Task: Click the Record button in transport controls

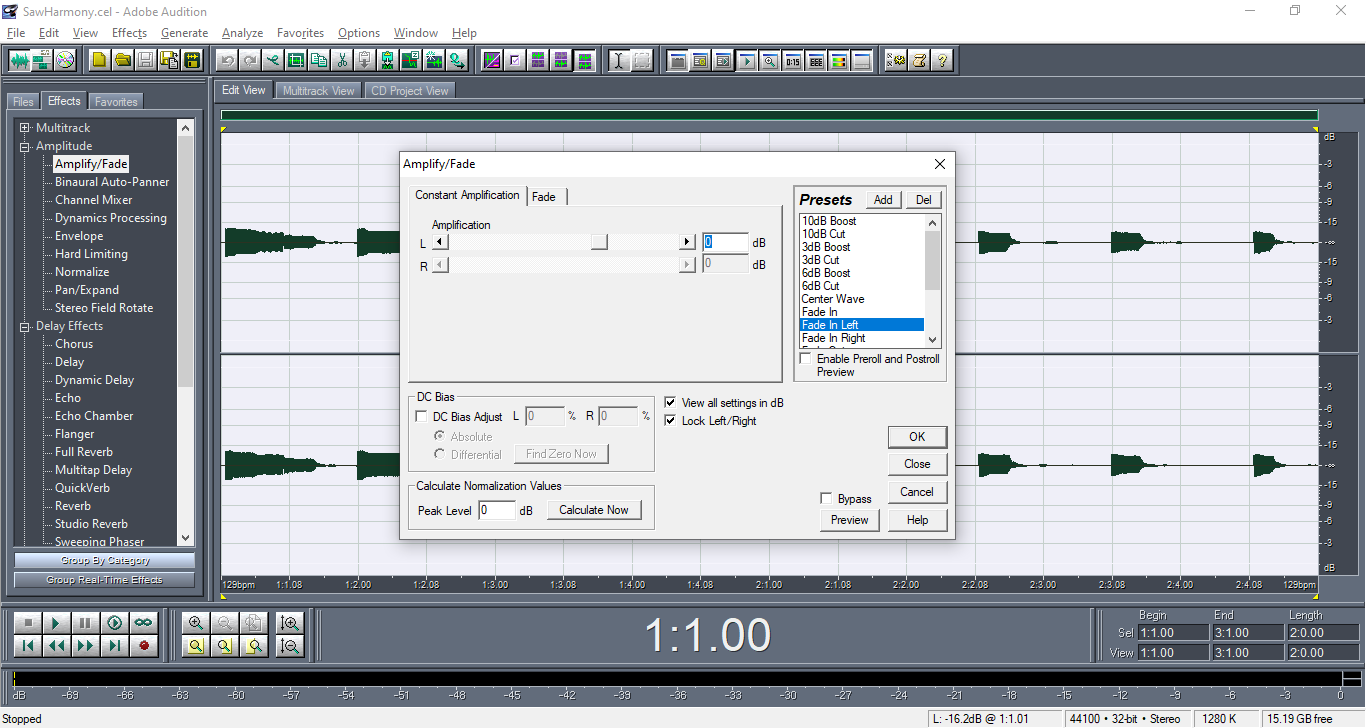Action: coord(144,646)
